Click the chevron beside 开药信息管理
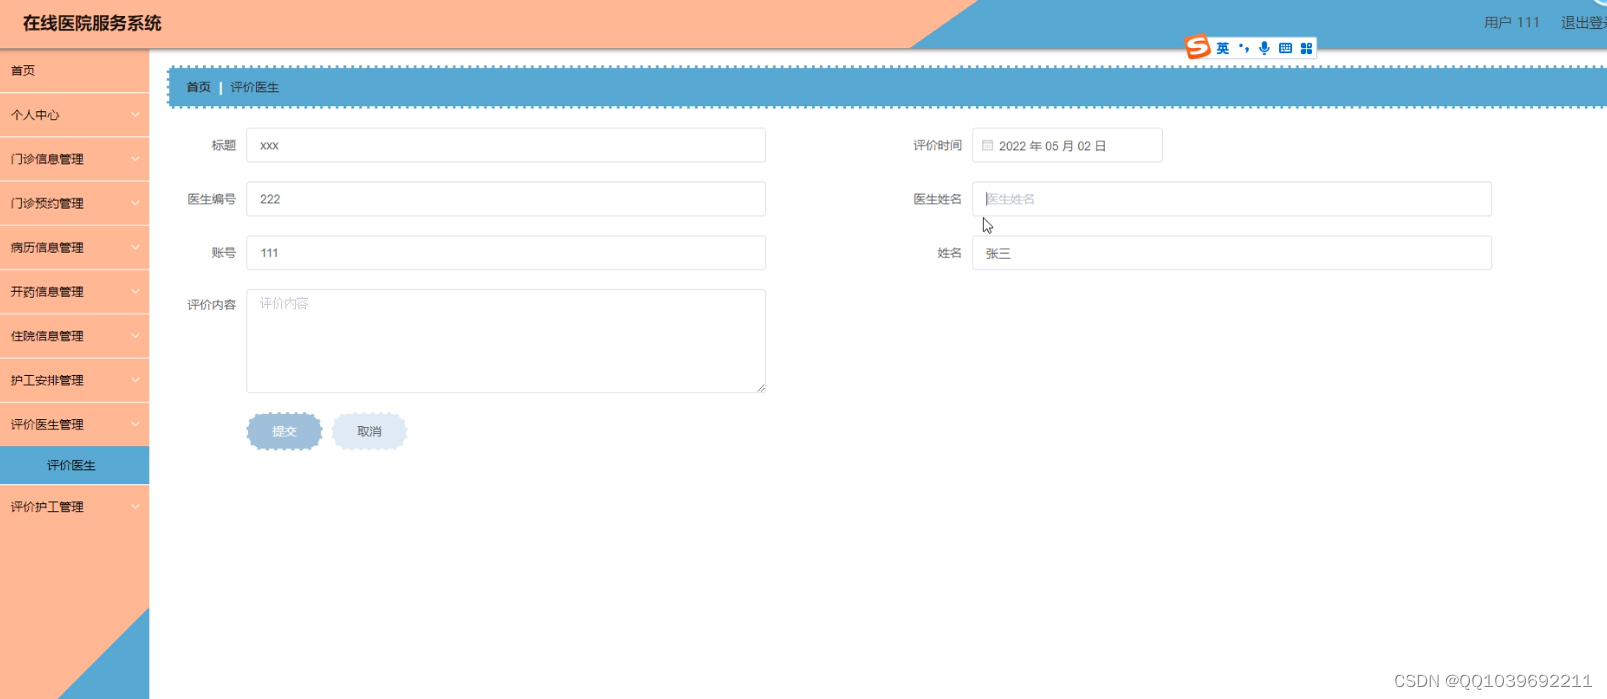 click(135, 292)
